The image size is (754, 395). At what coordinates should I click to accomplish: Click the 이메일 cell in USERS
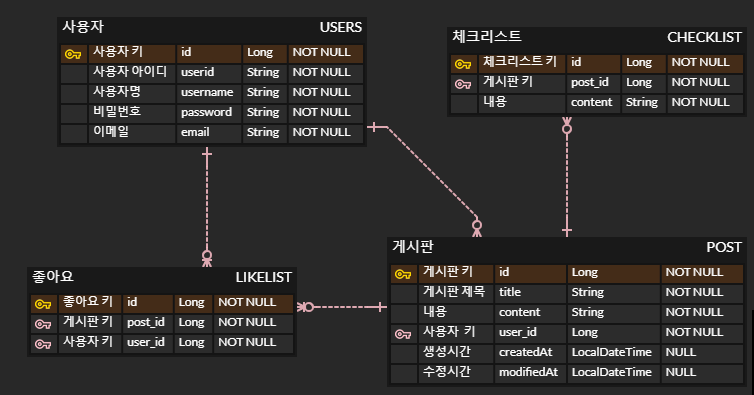pyautogui.click(x=132, y=133)
